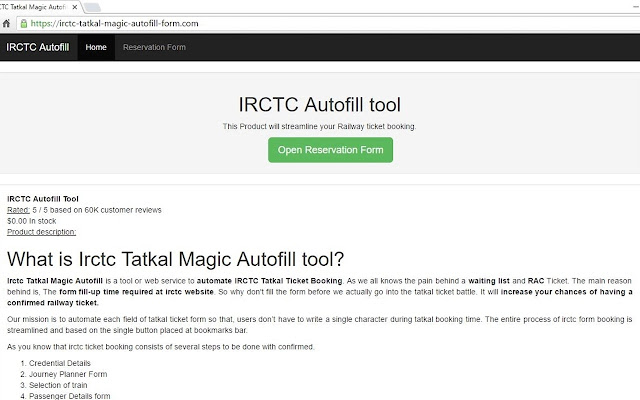
Task: Click the '$0.00 In stock' text
Action: [x=31, y=221]
